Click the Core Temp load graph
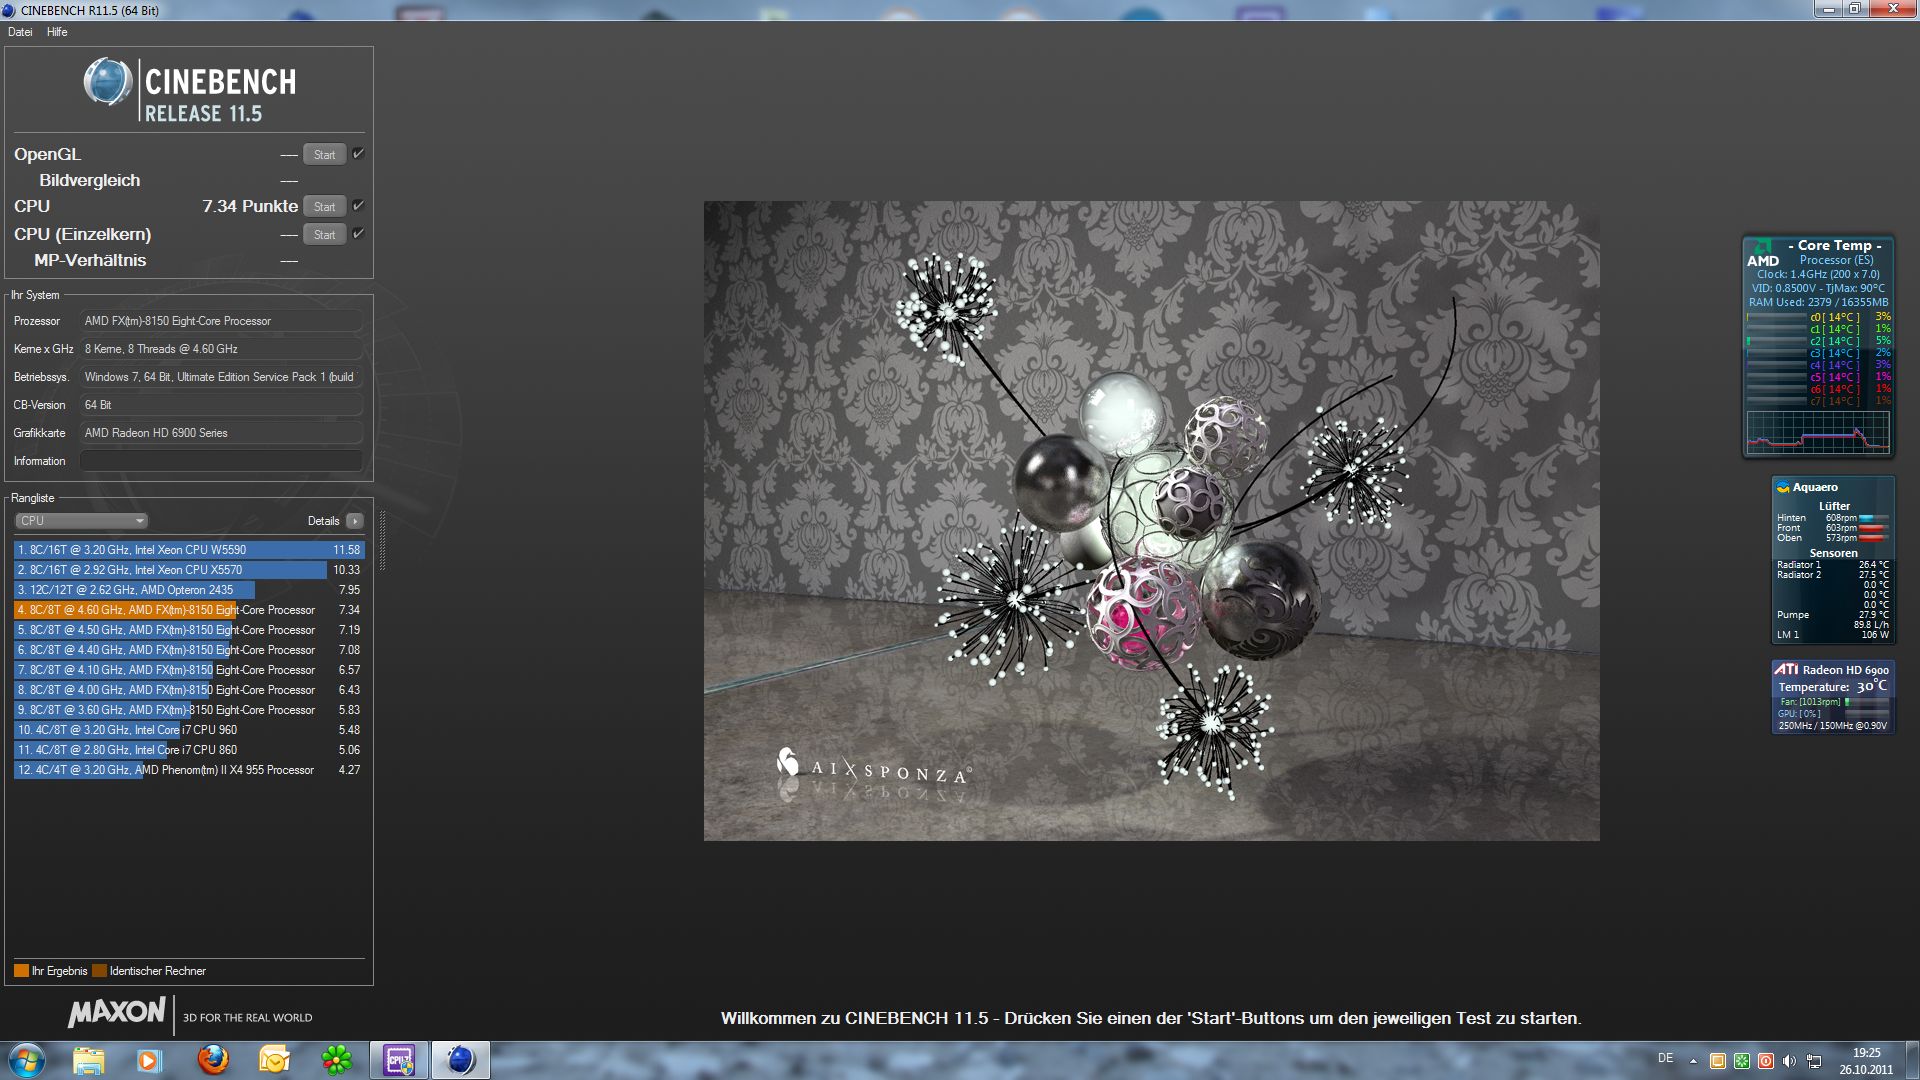Screen dimensions: 1920x1080 click(1818, 433)
